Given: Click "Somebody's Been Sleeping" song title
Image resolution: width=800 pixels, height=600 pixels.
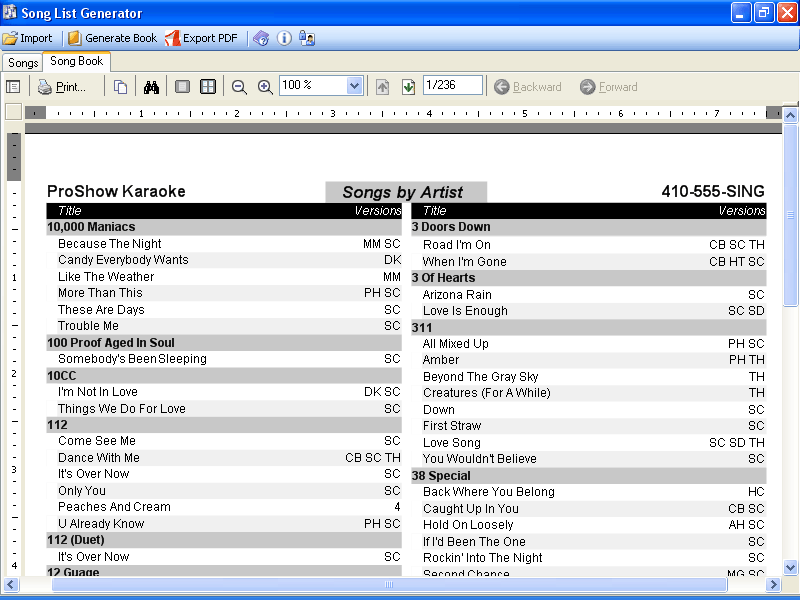Looking at the screenshot, I should click(x=133, y=359).
